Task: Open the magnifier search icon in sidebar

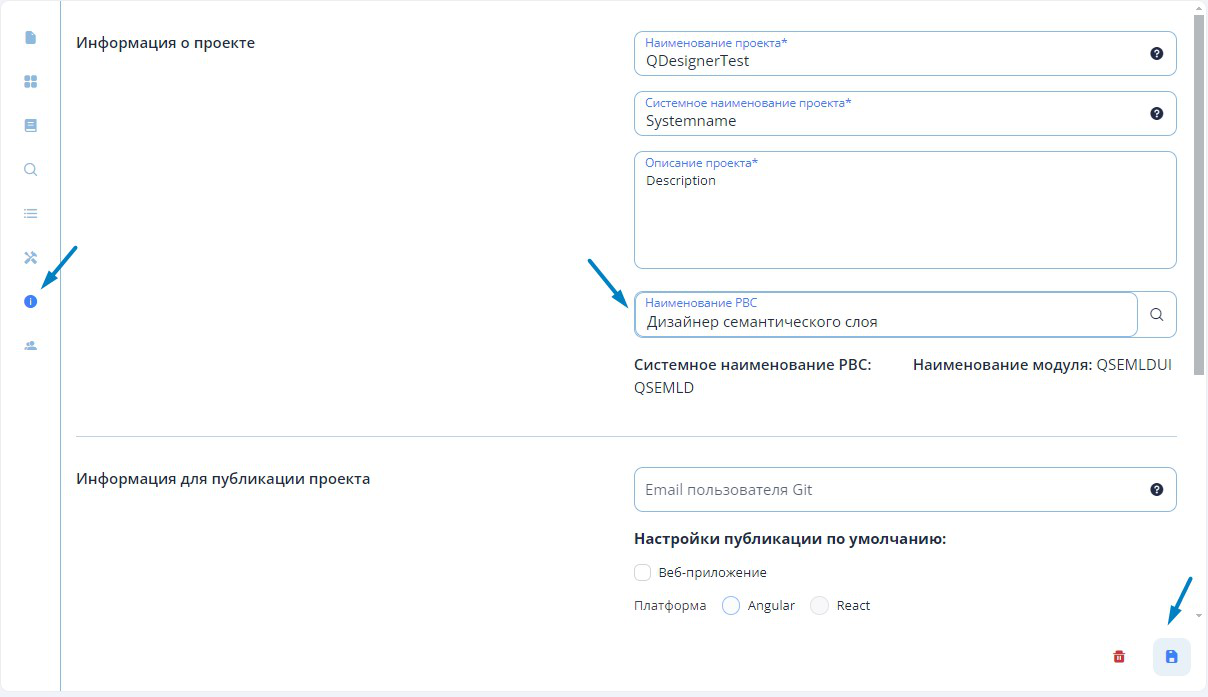Action: point(30,169)
